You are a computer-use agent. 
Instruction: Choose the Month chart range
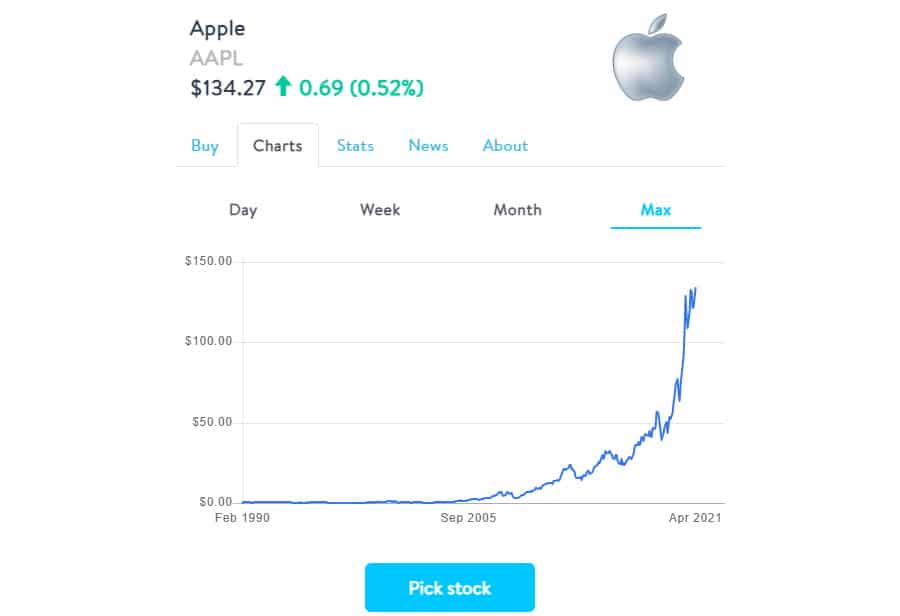click(518, 210)
